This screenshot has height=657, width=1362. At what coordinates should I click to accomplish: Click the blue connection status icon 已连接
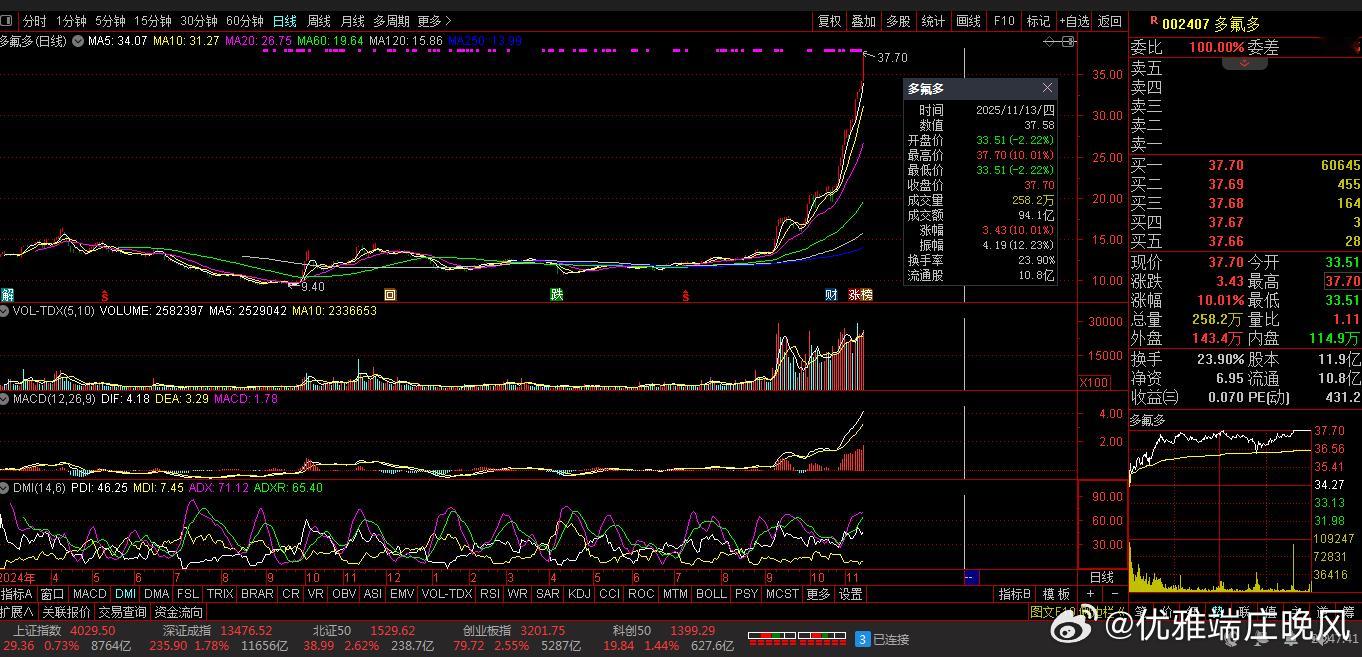(862, 638)
